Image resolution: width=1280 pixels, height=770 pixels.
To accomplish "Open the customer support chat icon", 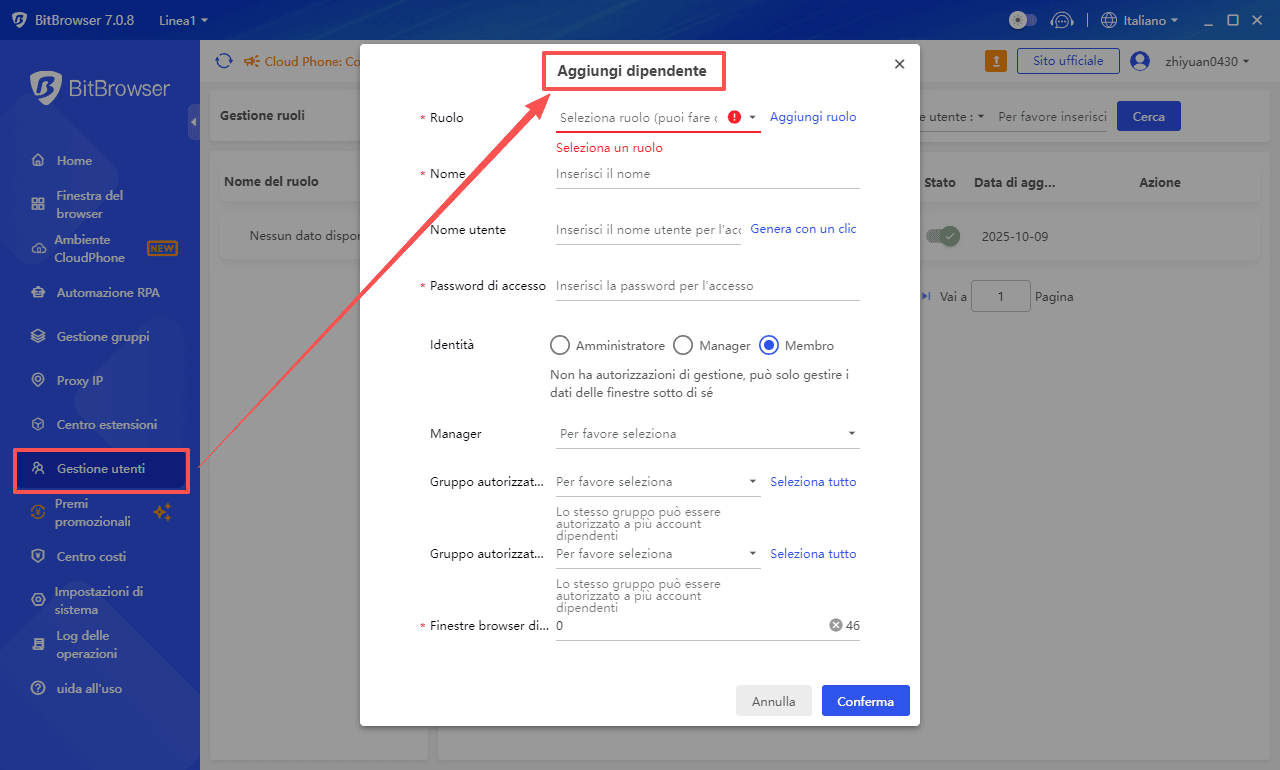I will [1062, 19].
